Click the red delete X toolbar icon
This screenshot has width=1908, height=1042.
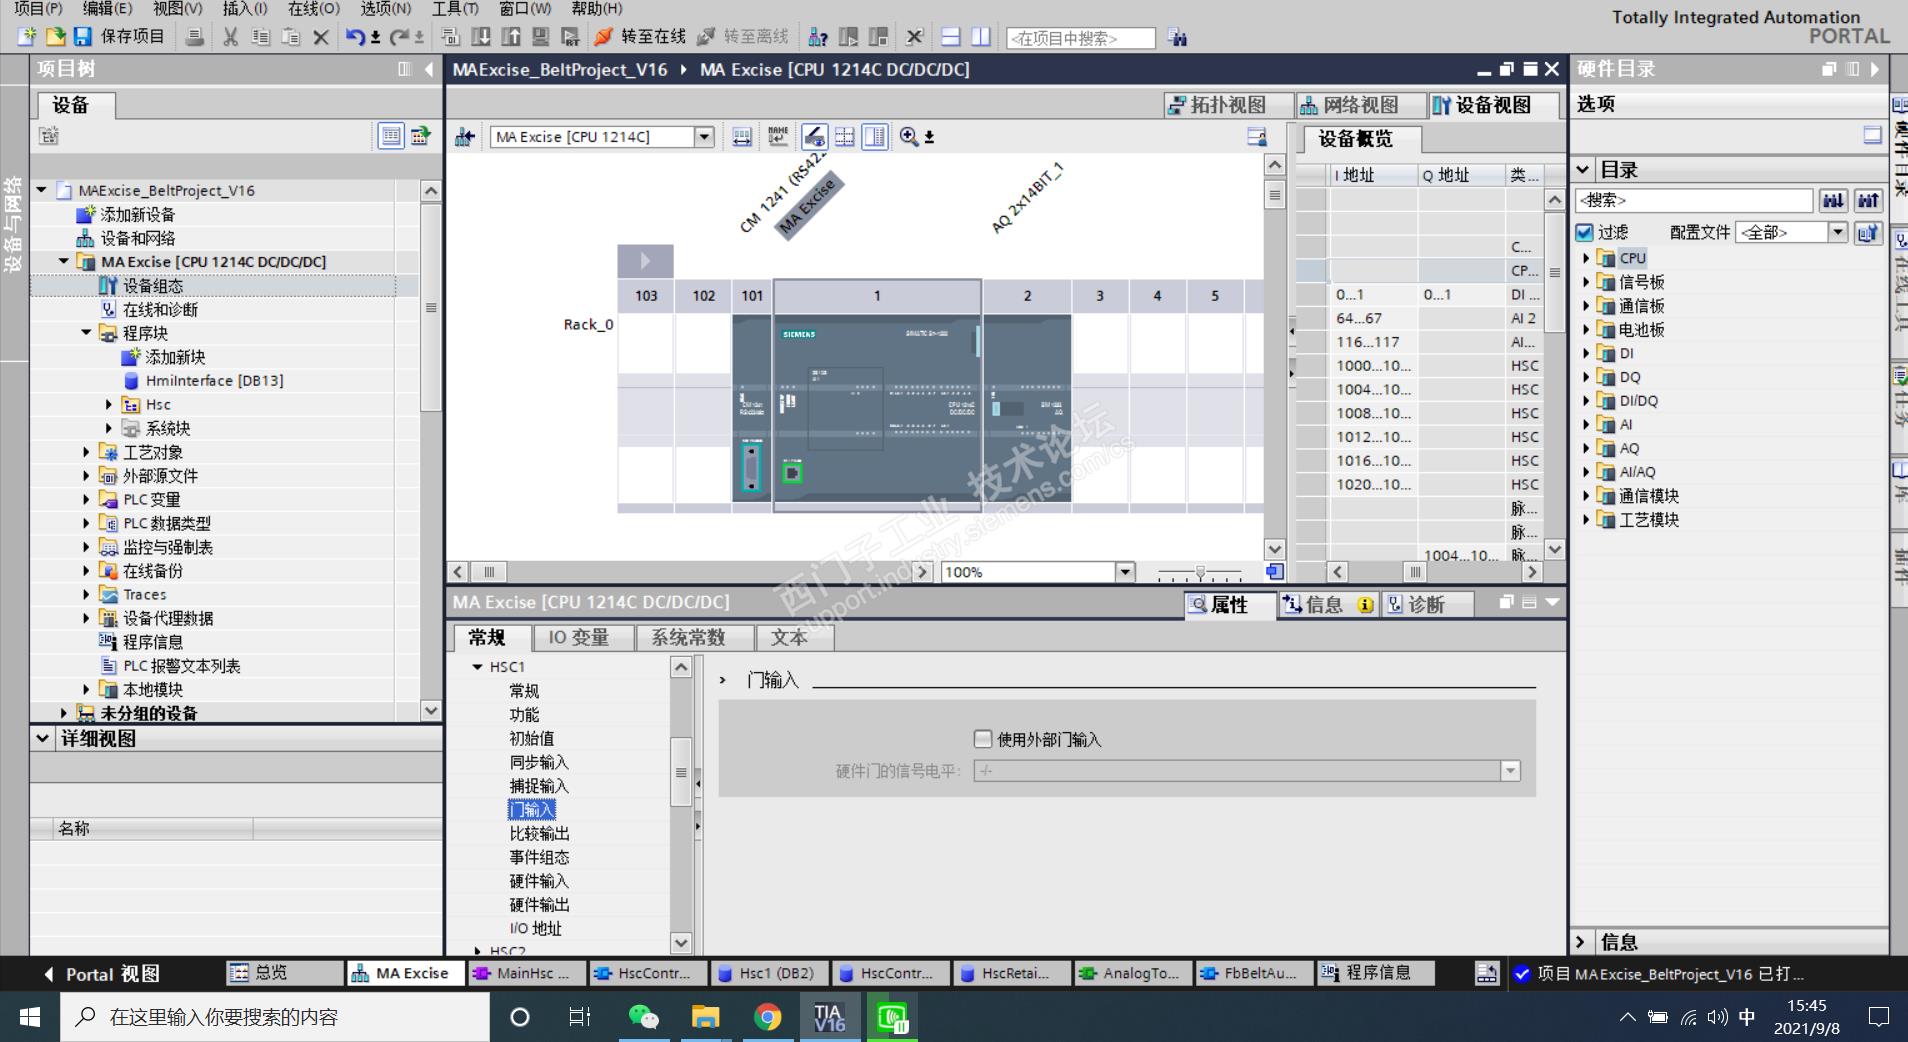(x=321, y=37)
